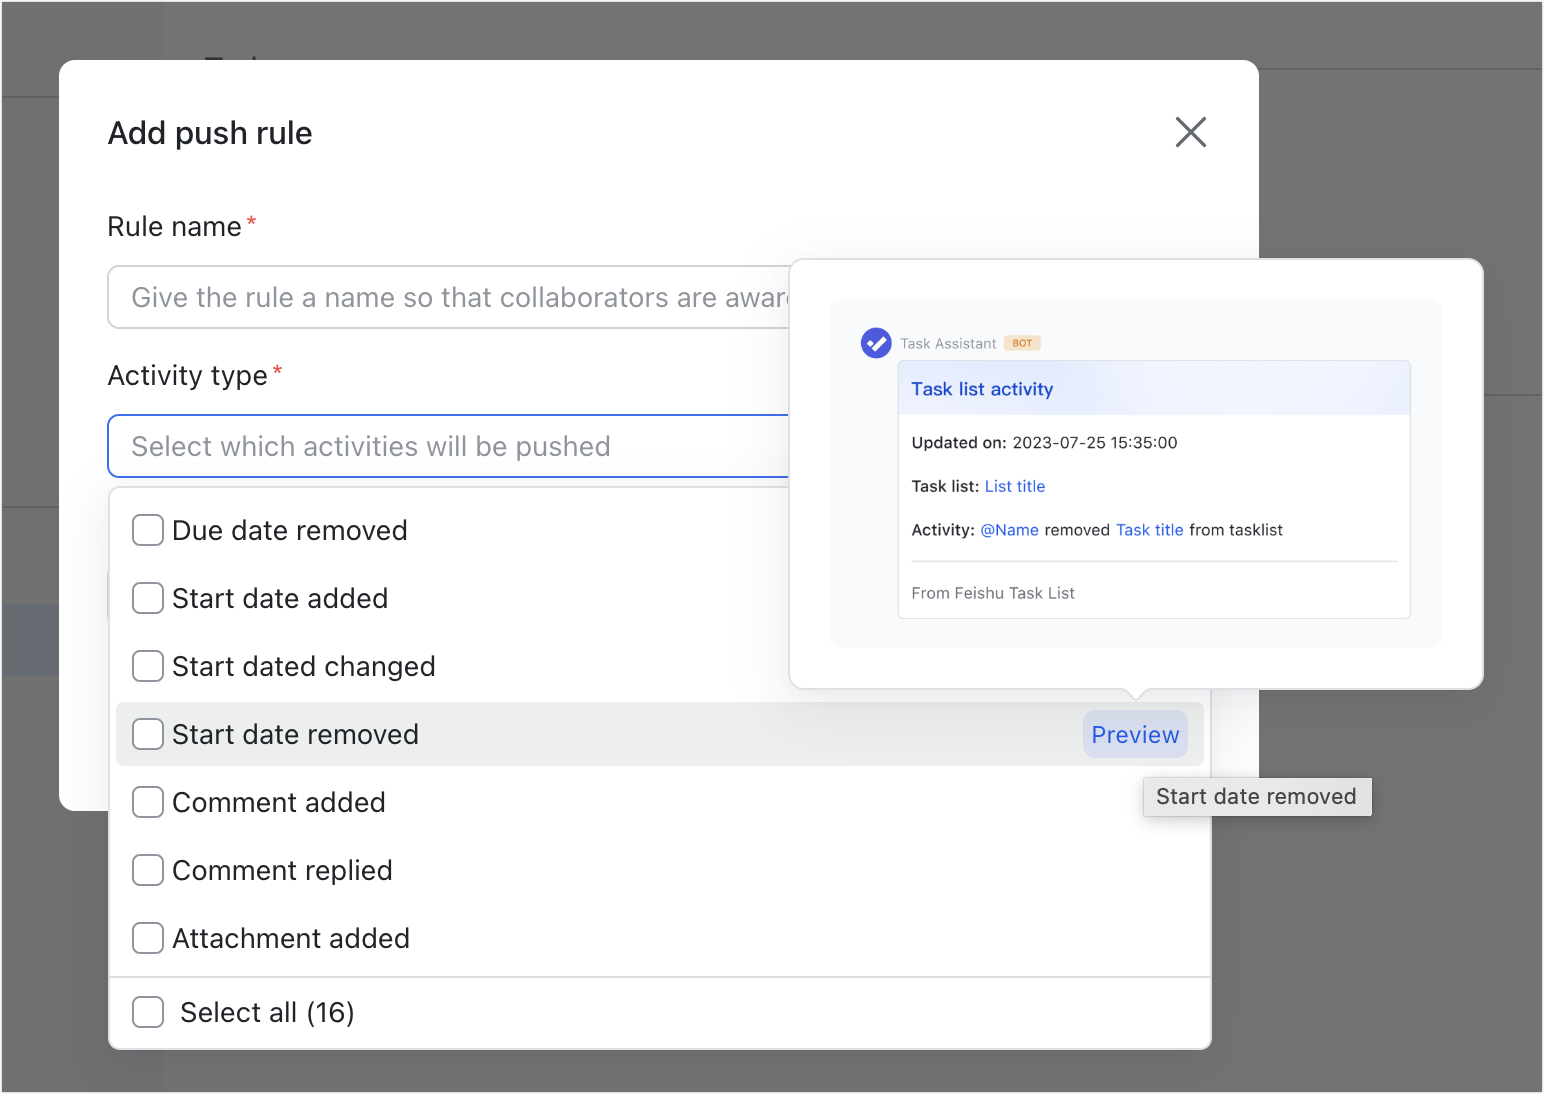Check the Comment replied checkbox

[x=147, y=869]
